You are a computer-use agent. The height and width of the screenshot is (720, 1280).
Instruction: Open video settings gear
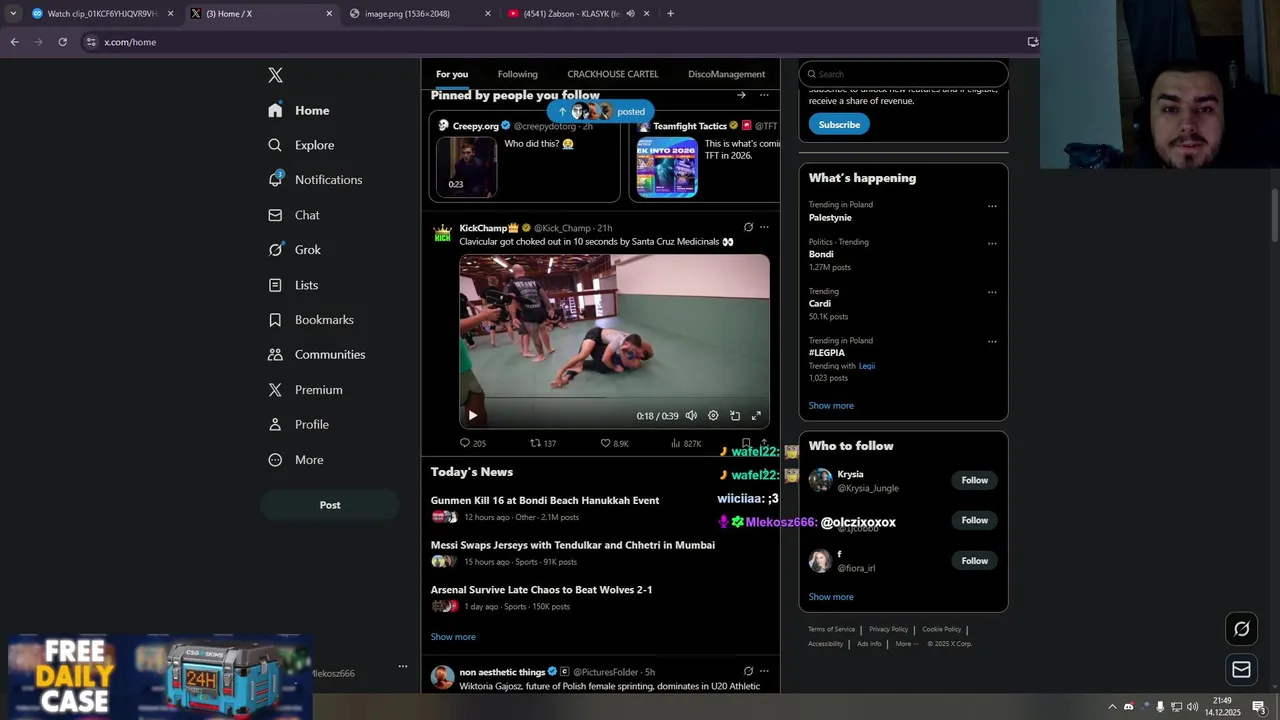point(713,416)
